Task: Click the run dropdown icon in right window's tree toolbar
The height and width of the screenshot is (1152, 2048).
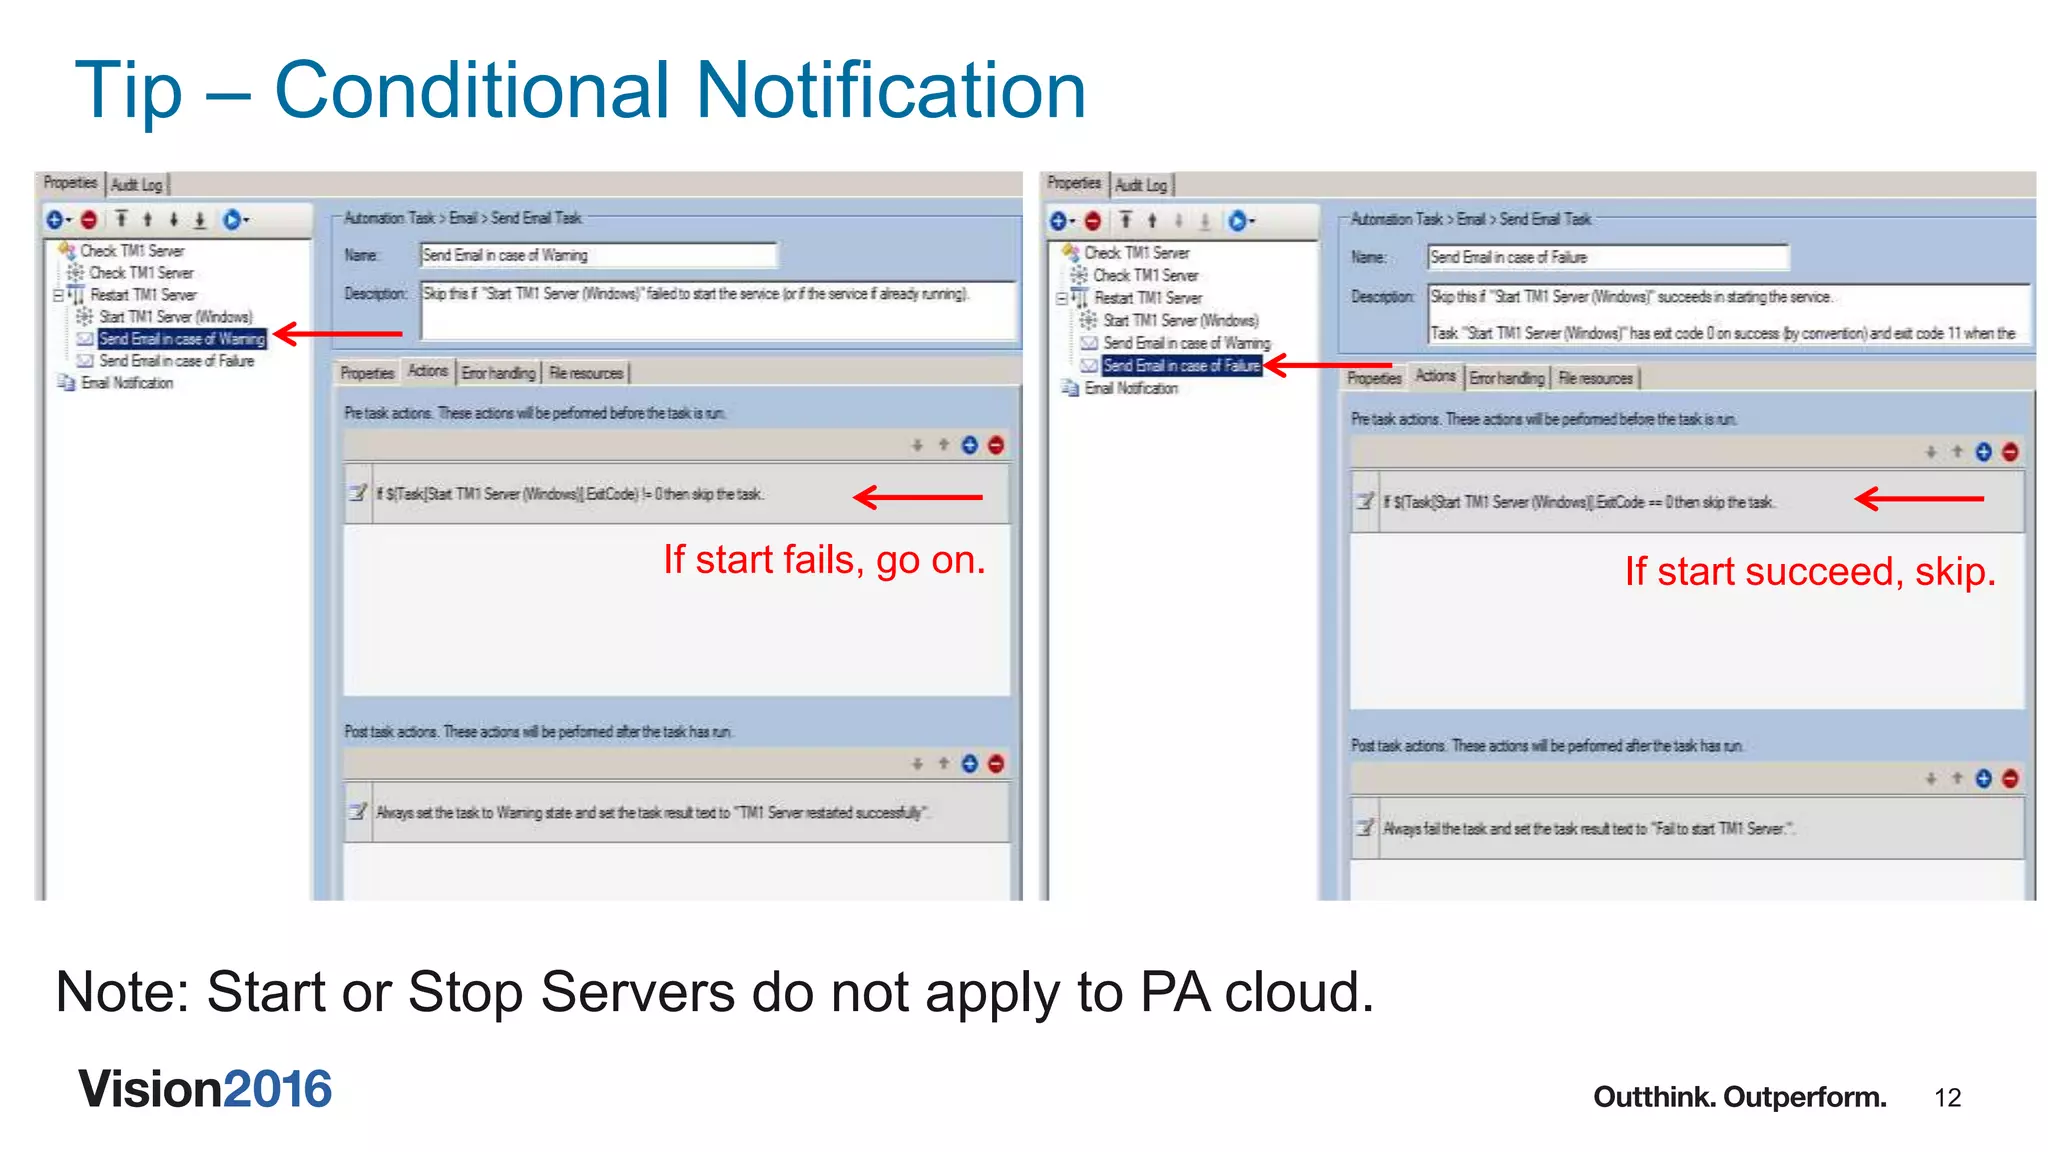Action: (1239, 221)
